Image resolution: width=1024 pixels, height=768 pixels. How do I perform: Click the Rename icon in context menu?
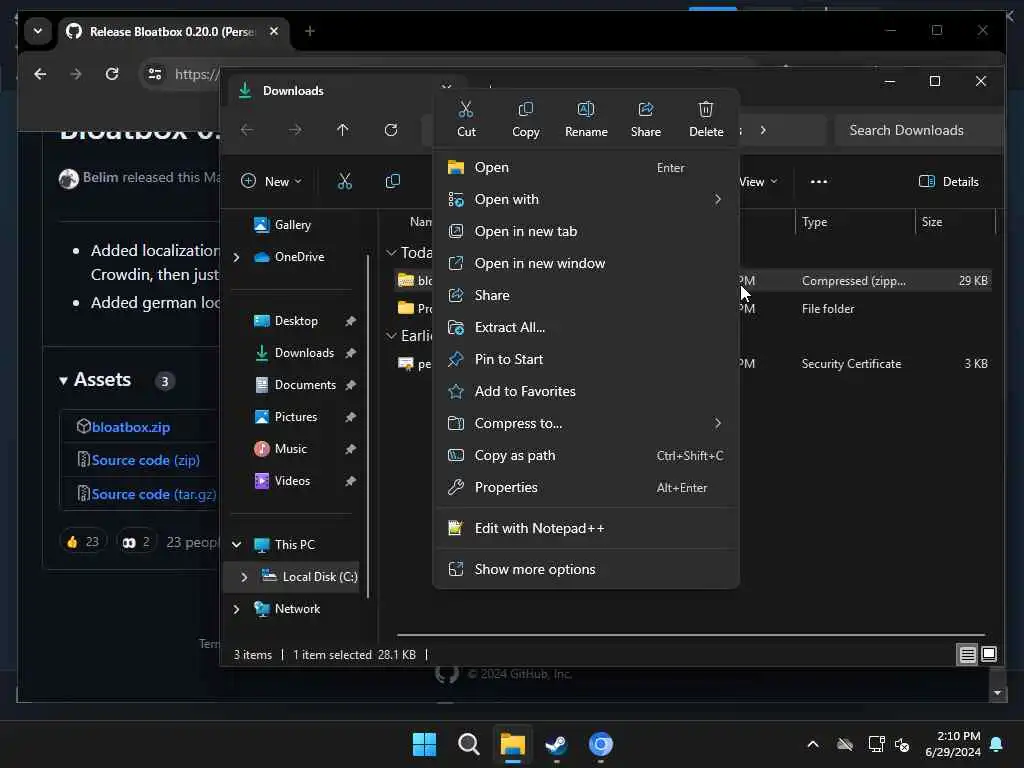click(586, 119)
